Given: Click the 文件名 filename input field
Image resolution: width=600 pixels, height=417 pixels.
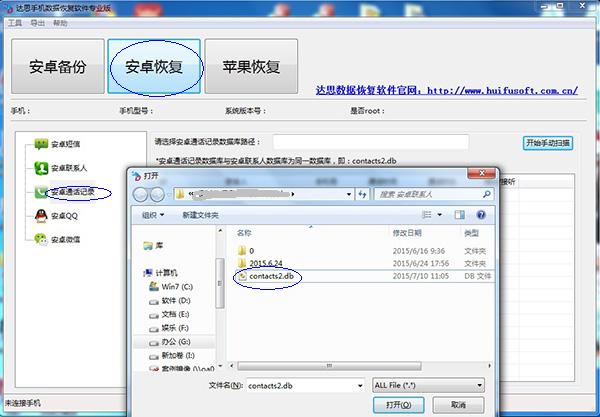Looking at the screenshot, I should (301, 385).
